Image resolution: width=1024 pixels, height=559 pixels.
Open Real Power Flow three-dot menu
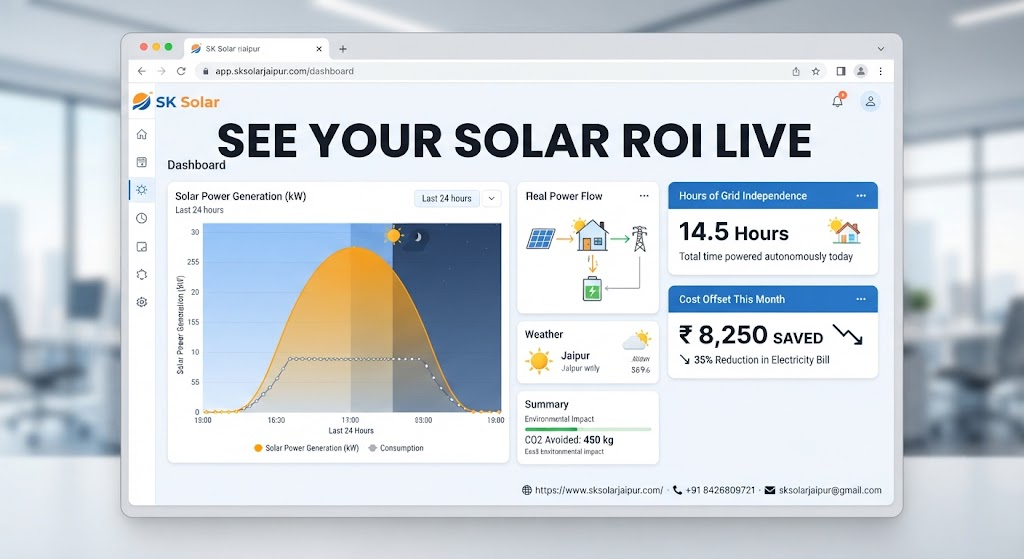(x=644, y=196)
